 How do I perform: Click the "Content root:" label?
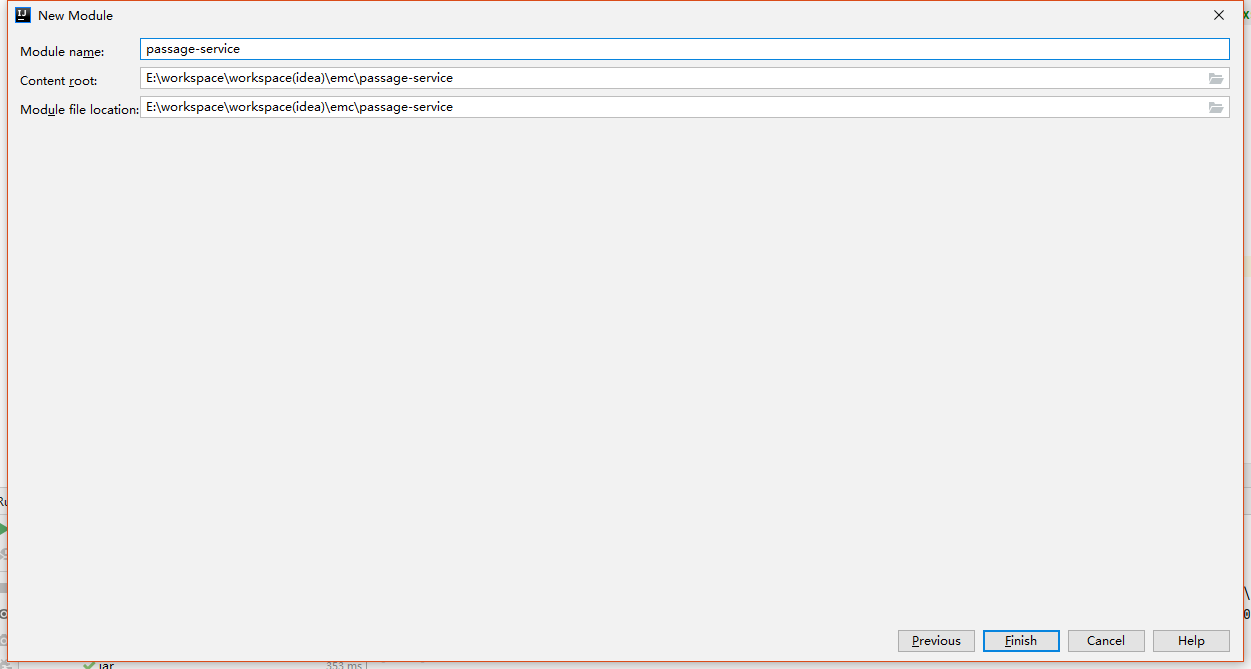tap(59, 80)
